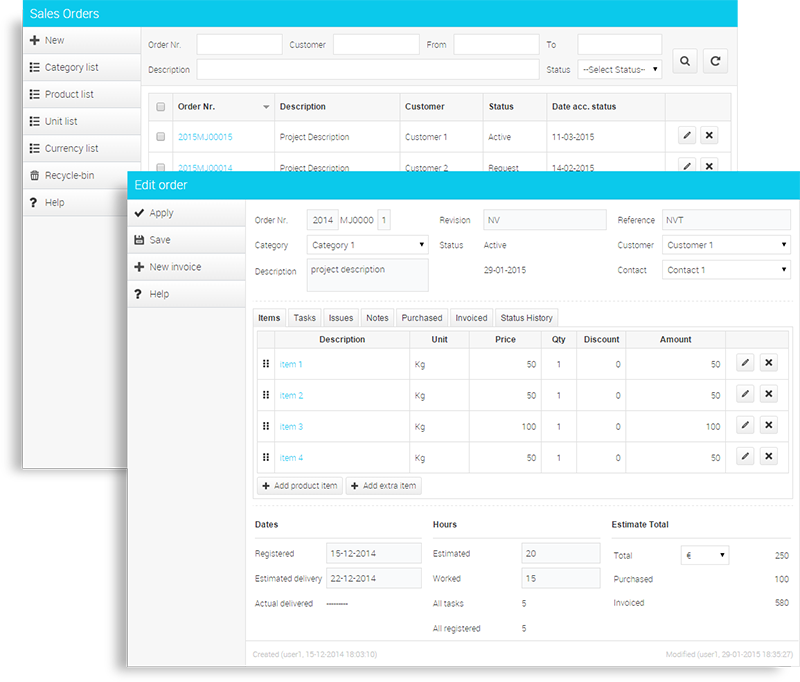This screenshot has width=800, height=682.
Task: Grab the drag handle beside Item 2
Action: (x=266, y=395)
